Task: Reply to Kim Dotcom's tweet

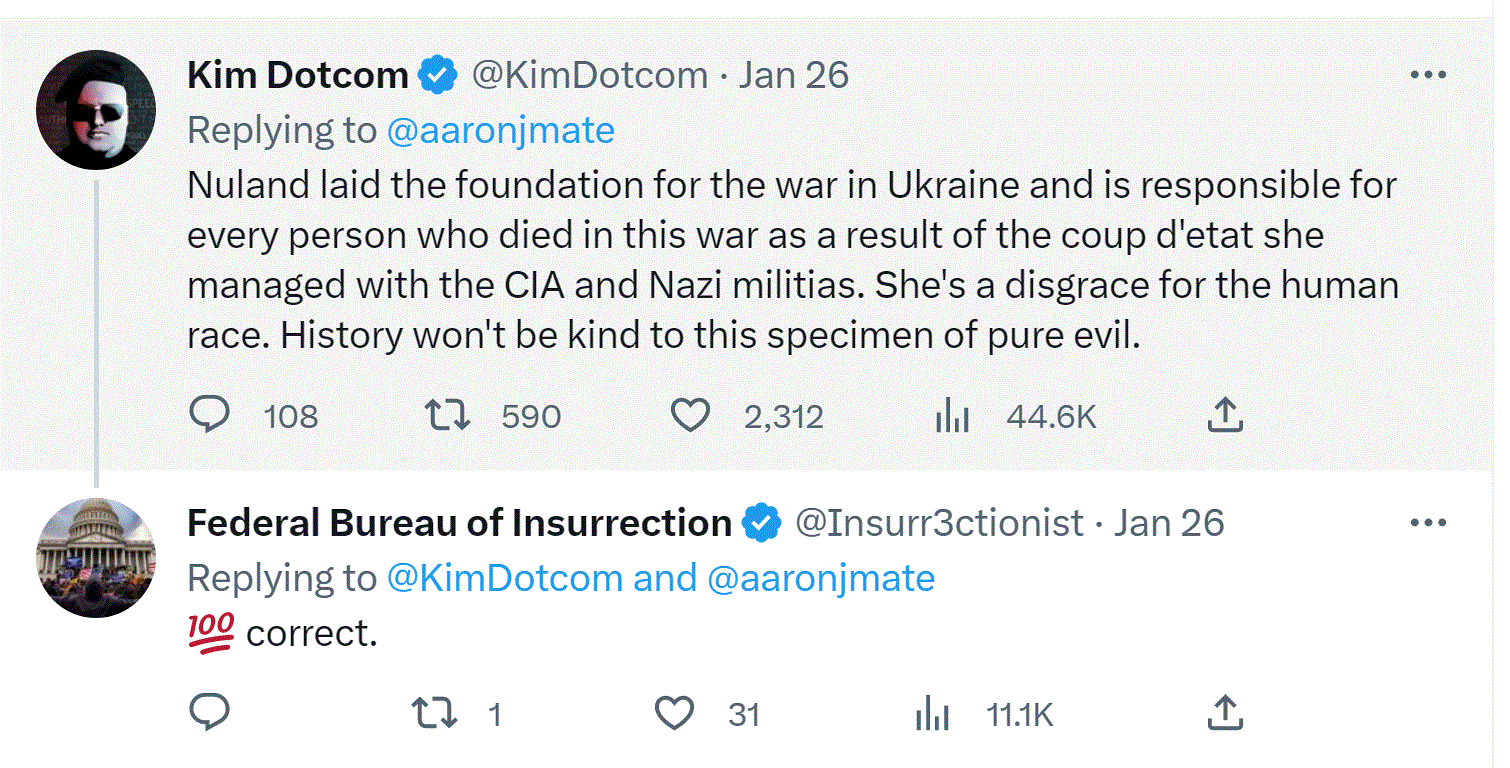Action: coord(210,415)
